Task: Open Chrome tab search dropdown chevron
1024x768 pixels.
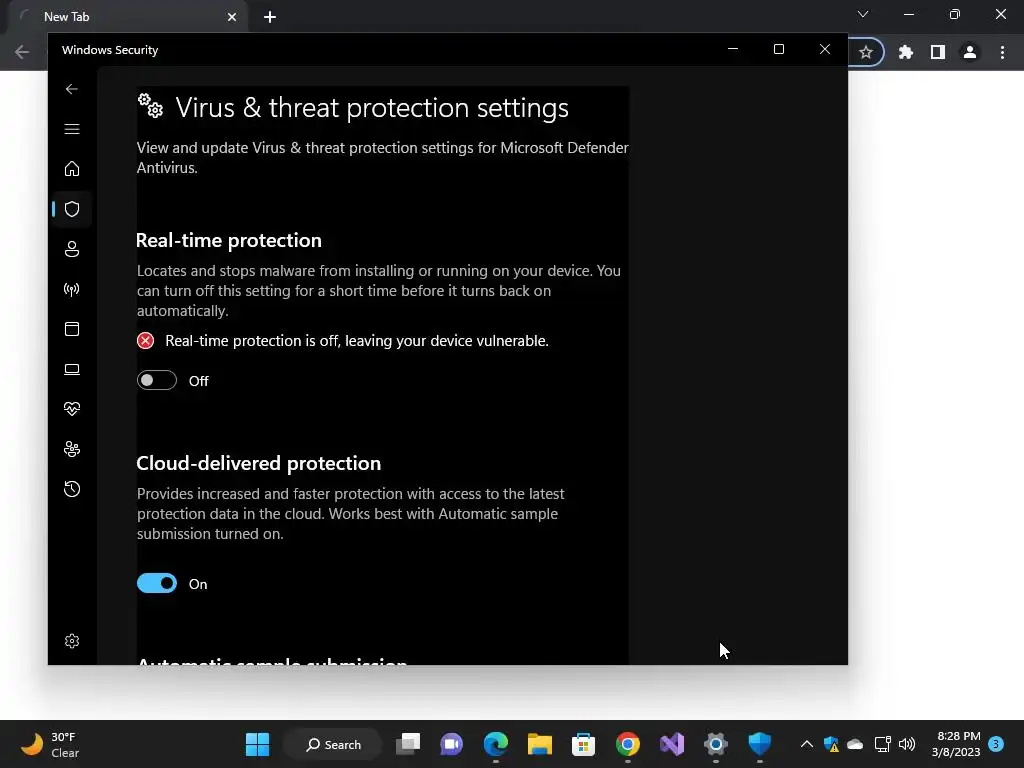Action: pyautogui.click(x=863, y=14)
